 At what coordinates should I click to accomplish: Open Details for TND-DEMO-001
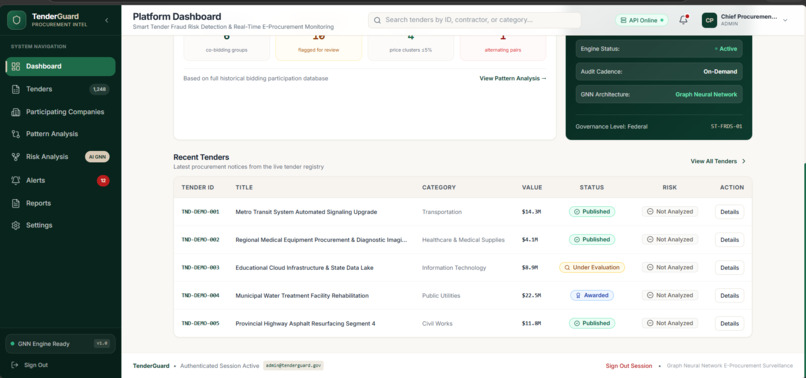coord(729,212)
